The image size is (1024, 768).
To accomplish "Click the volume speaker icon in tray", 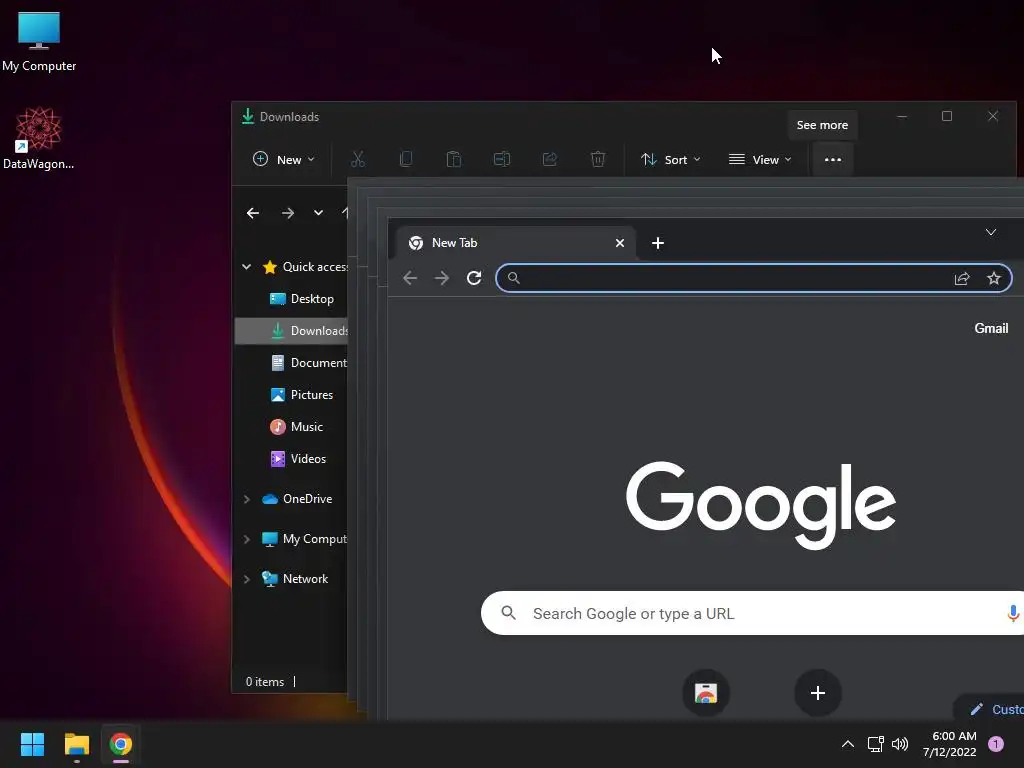I will click(x=900, y=744).
